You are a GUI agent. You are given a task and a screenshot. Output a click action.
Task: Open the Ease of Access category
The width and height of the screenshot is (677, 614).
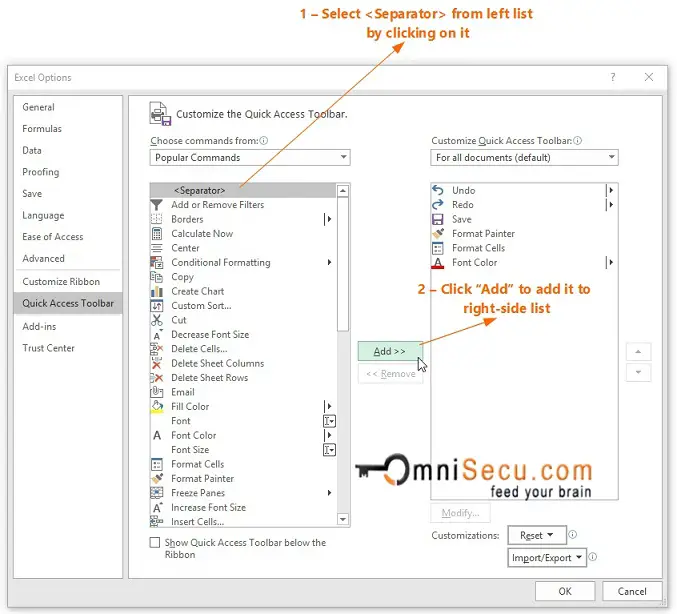tap(53, 237)
